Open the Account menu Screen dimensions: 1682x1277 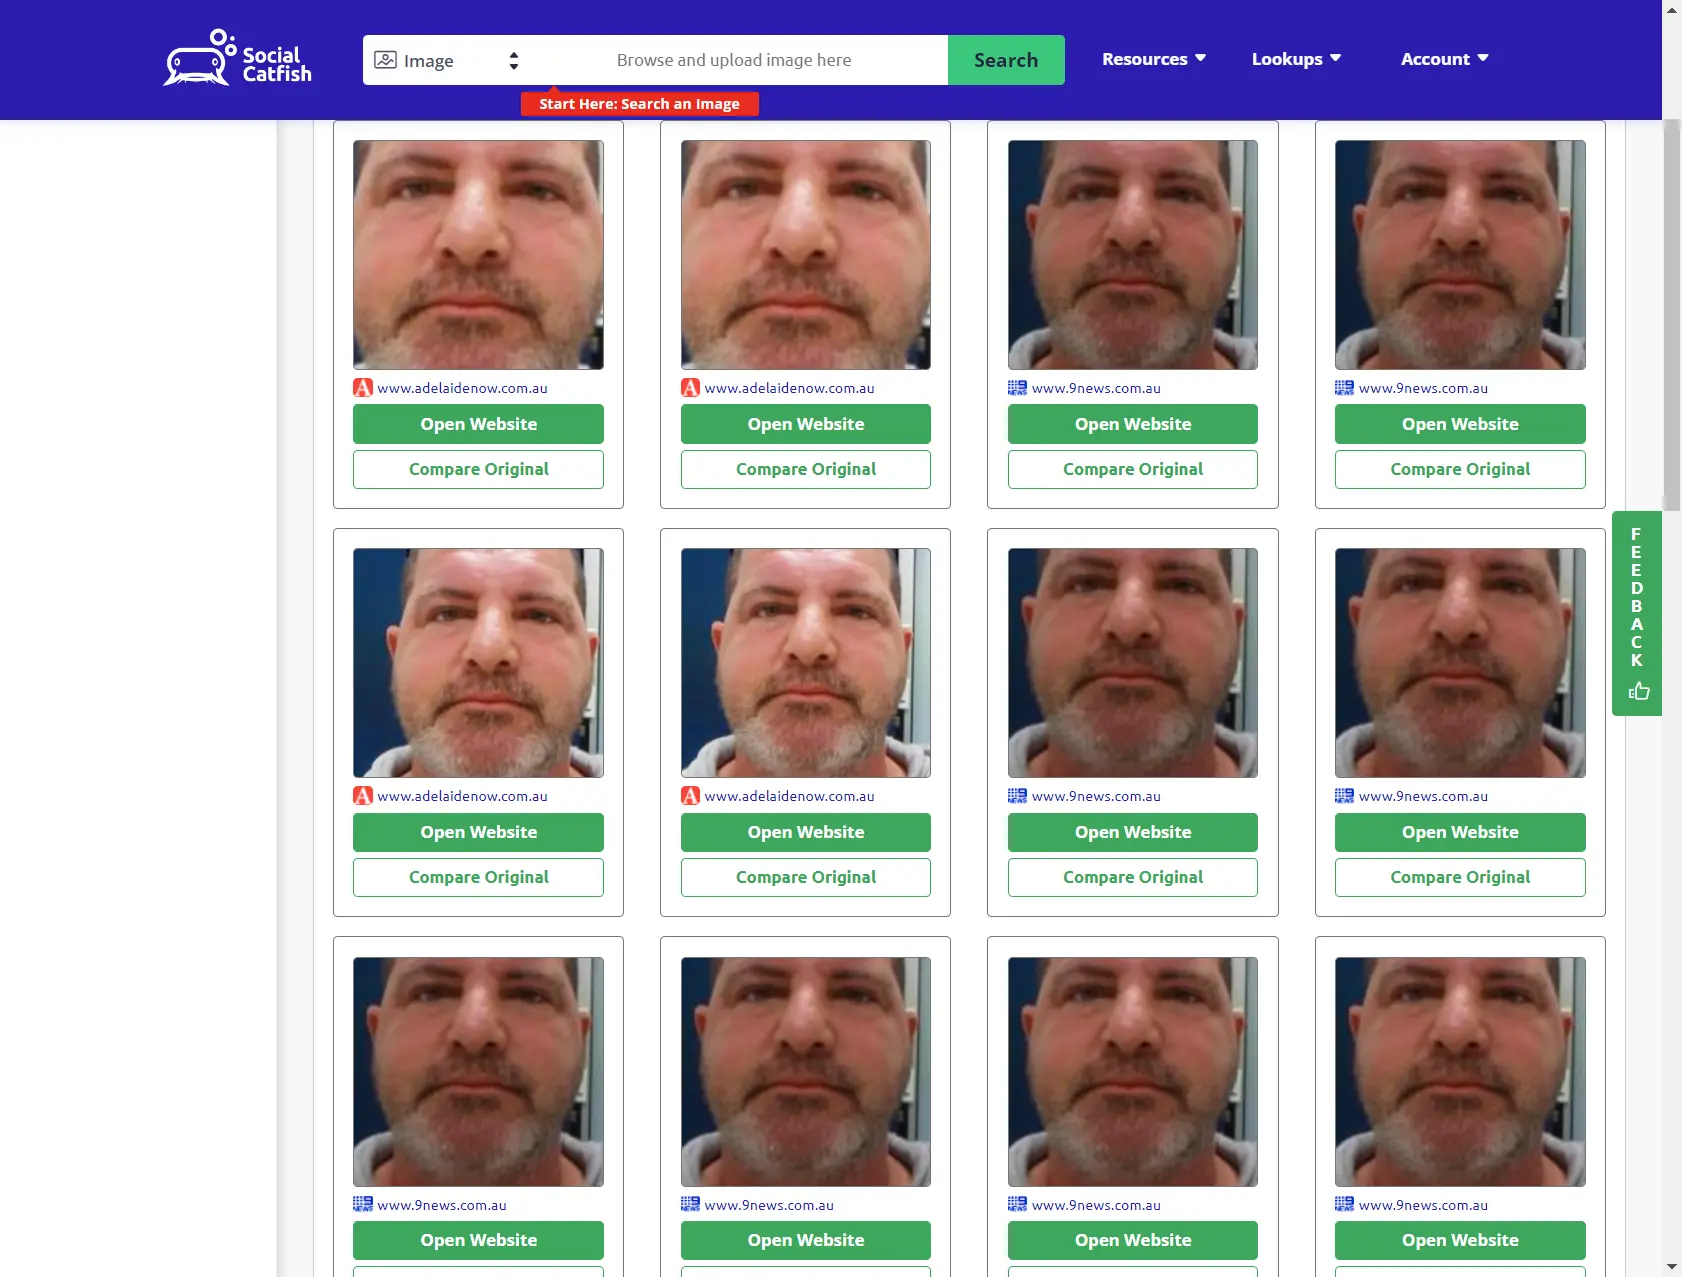click(1444, 59)
